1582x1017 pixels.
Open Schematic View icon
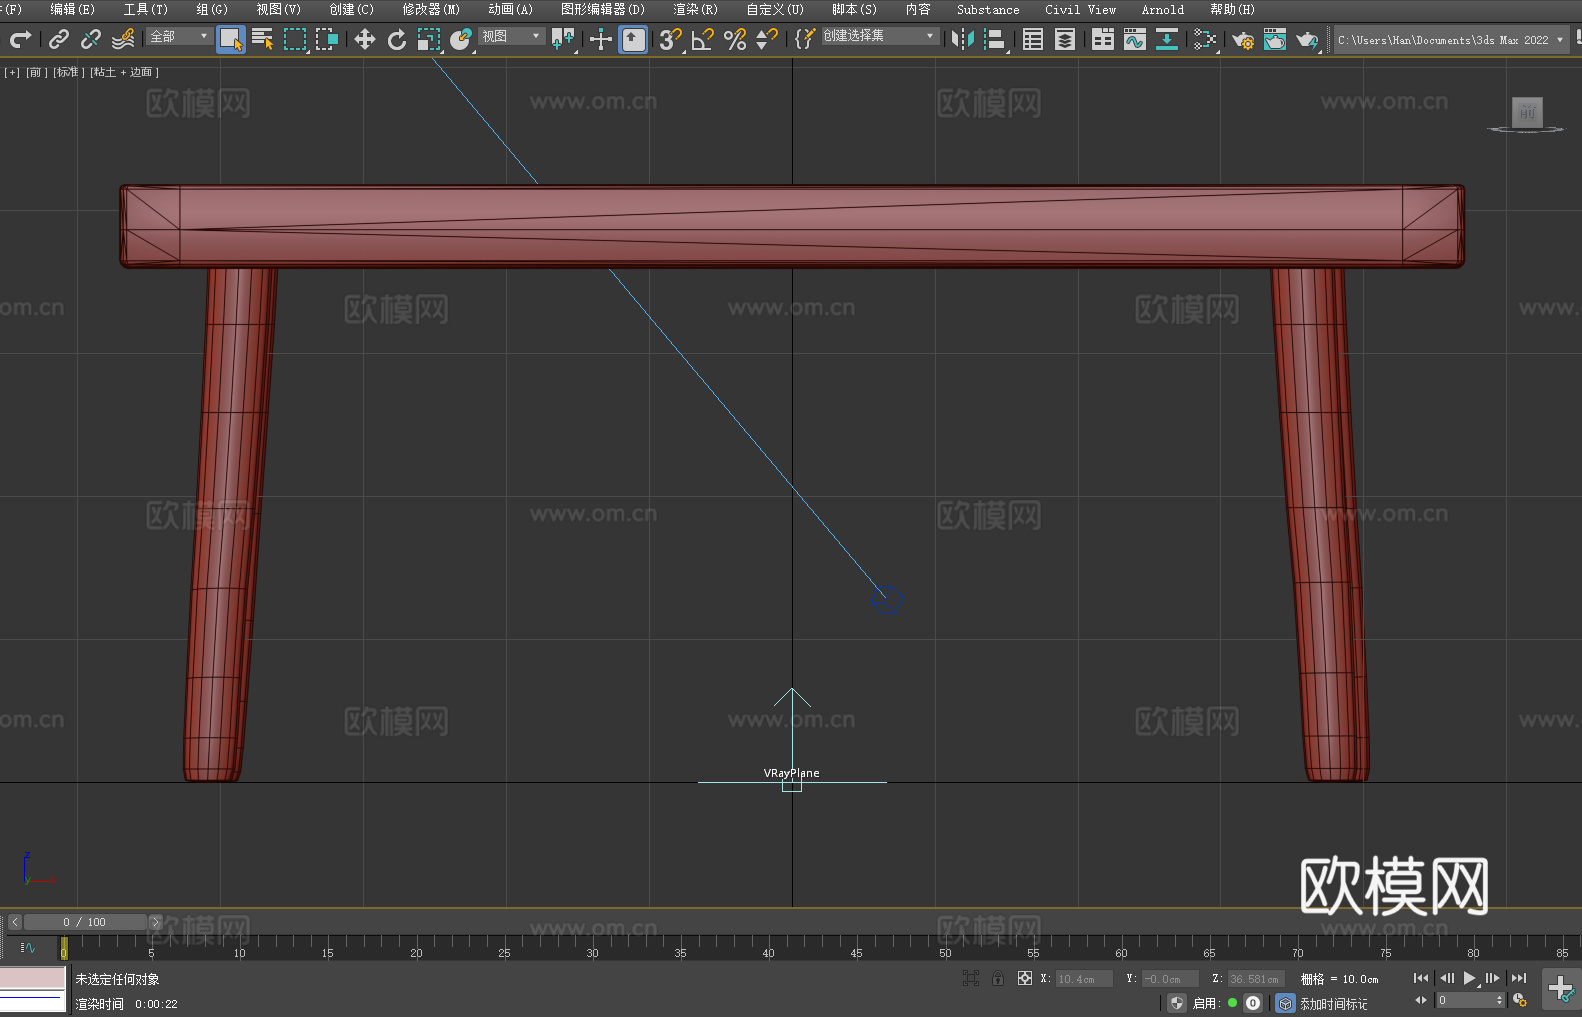tap(1167, 39)
